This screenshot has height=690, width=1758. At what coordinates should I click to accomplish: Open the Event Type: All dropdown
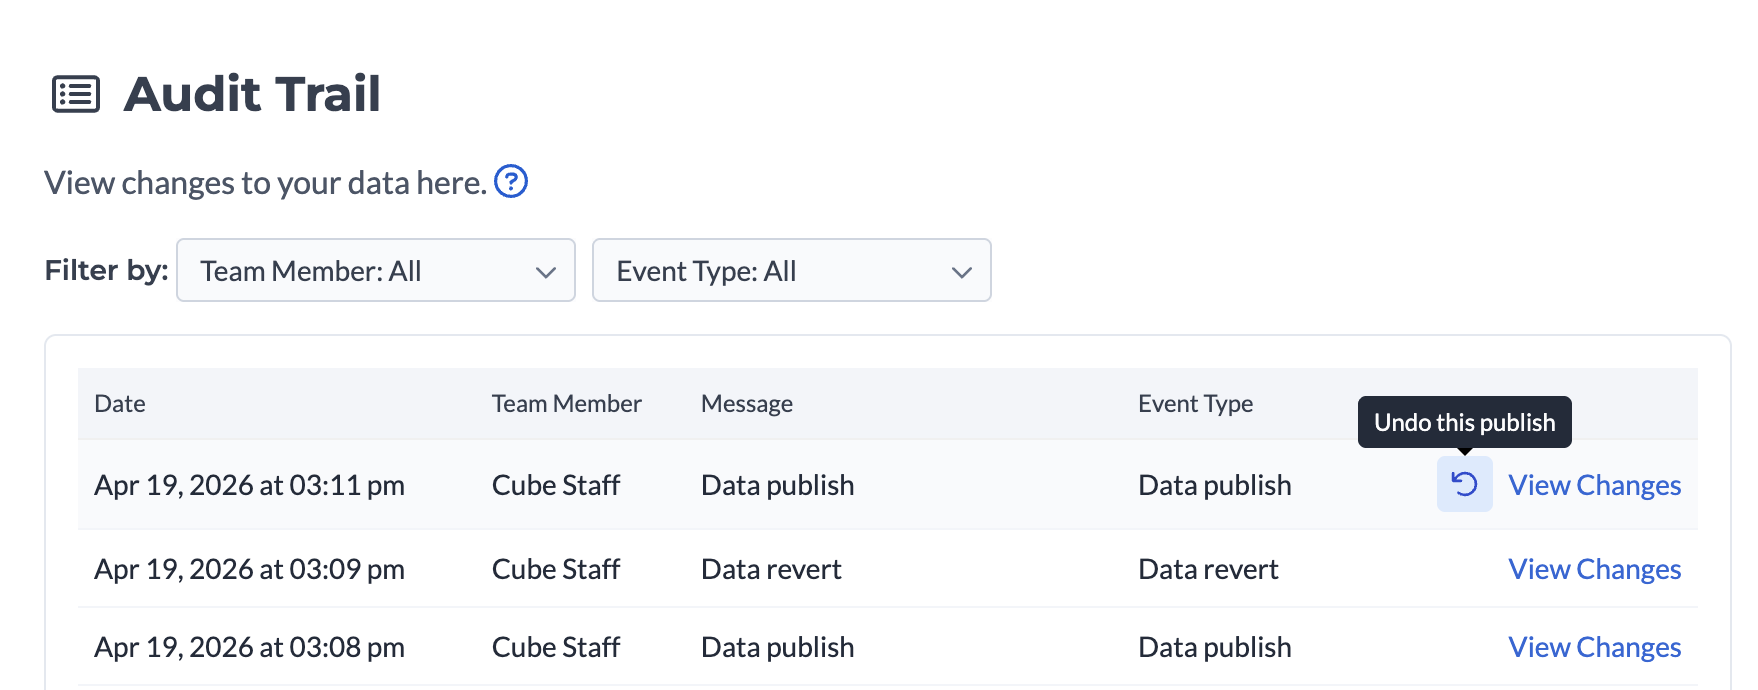[790, 270]
